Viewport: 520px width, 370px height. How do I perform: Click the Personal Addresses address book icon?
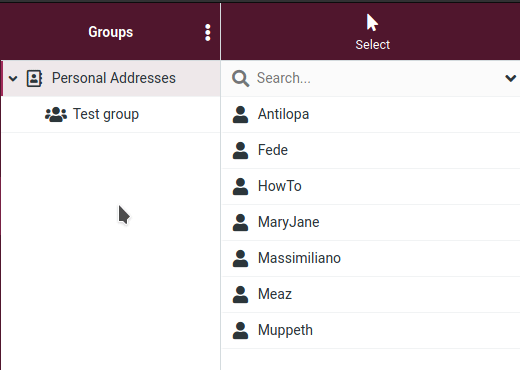34,79
